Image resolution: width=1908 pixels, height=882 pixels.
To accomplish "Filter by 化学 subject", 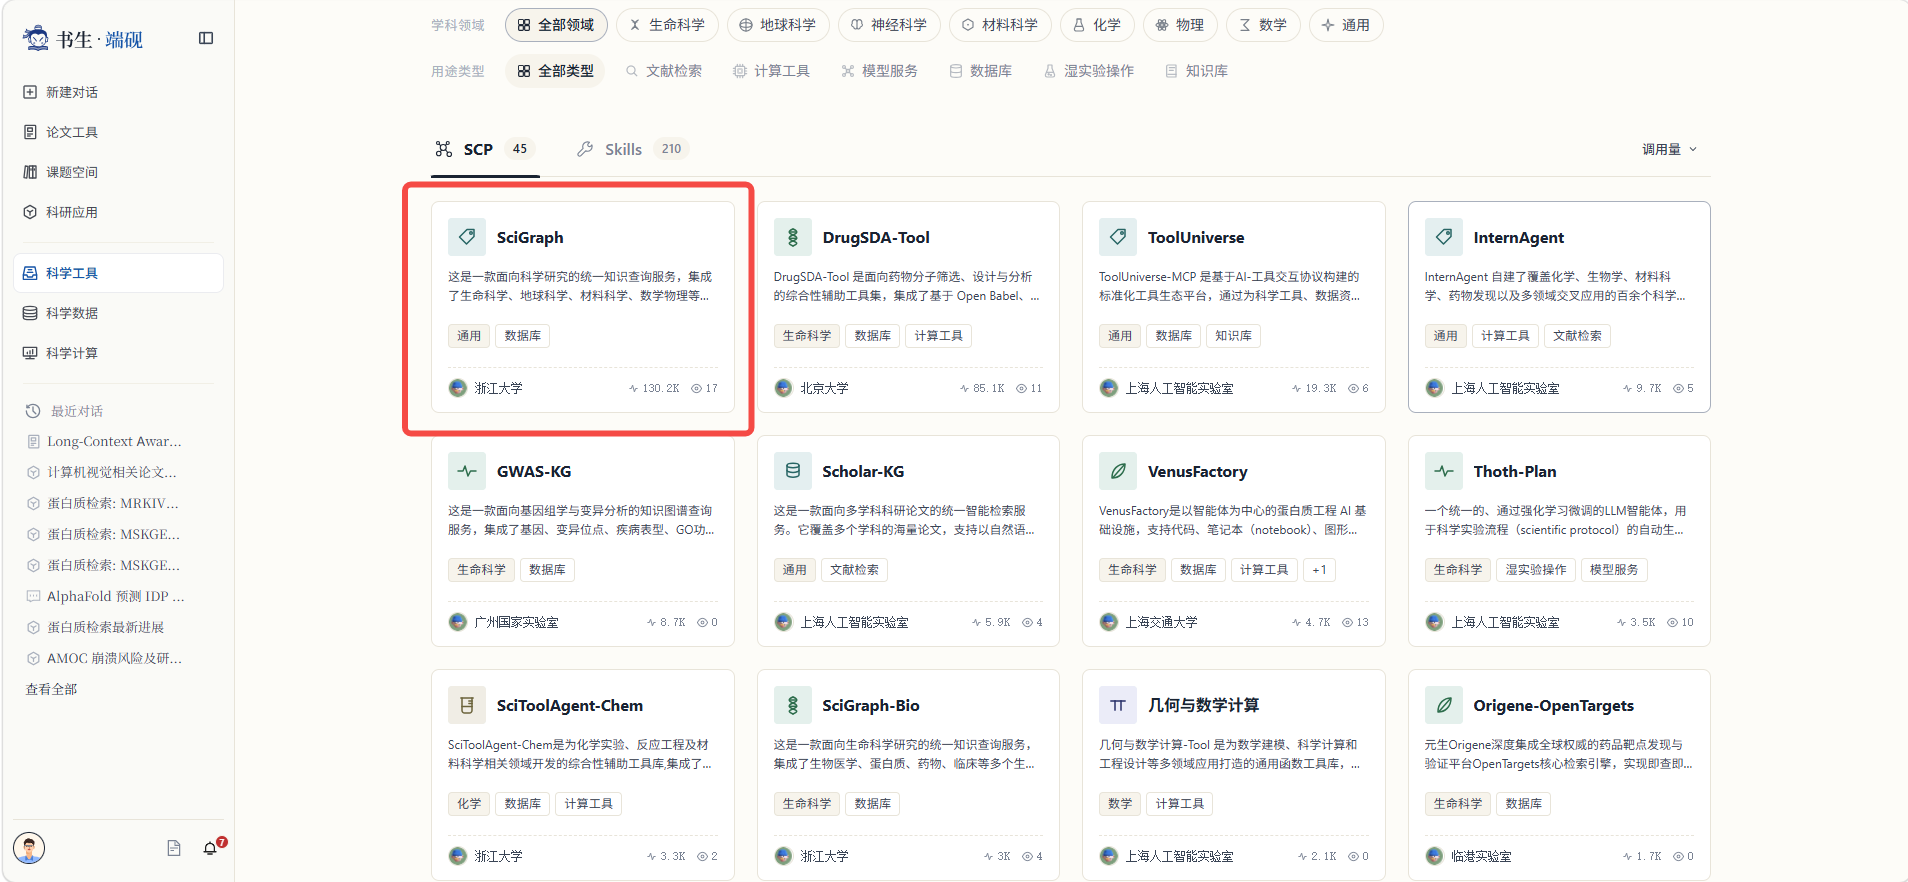I will 1097,25.
